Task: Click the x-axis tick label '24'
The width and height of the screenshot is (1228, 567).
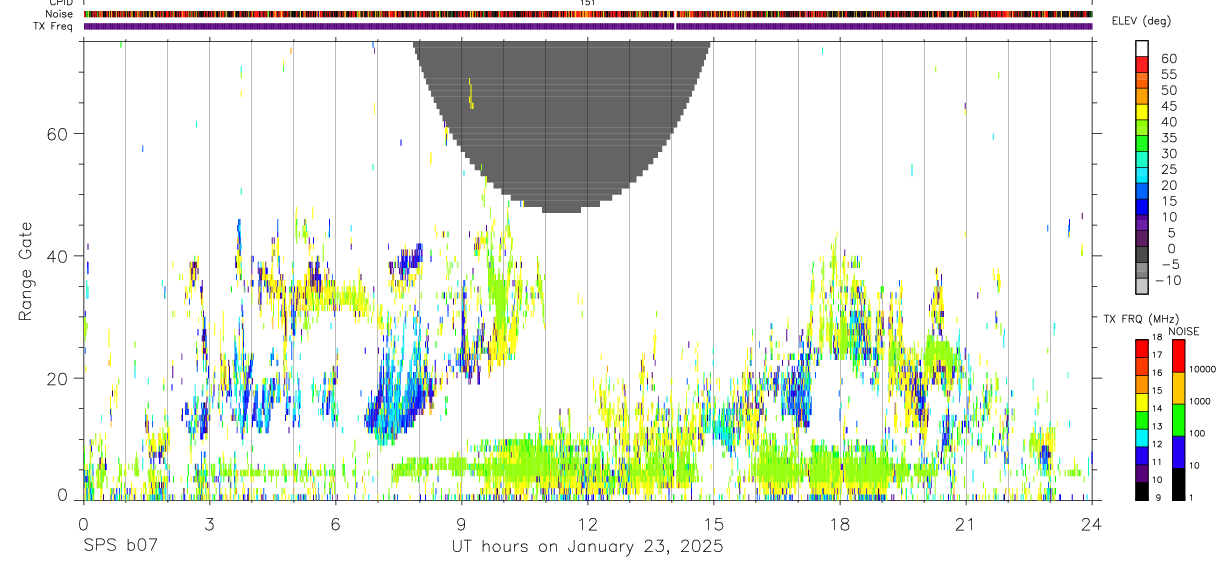Action: pyautogui.click(x=1091, y=523)
